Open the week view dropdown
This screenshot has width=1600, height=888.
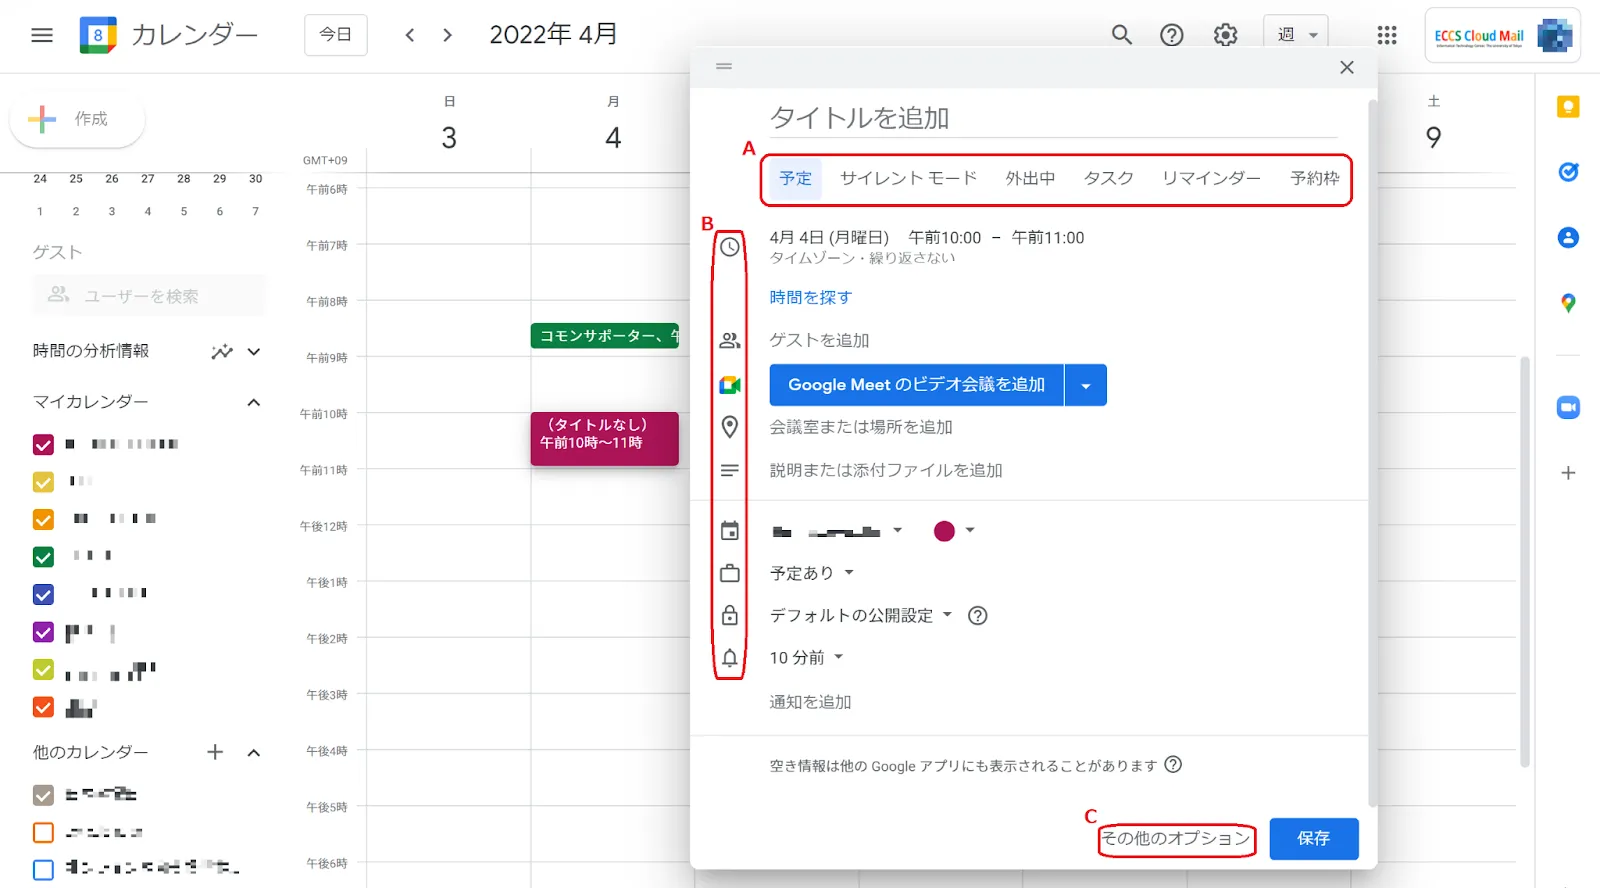1296,35
